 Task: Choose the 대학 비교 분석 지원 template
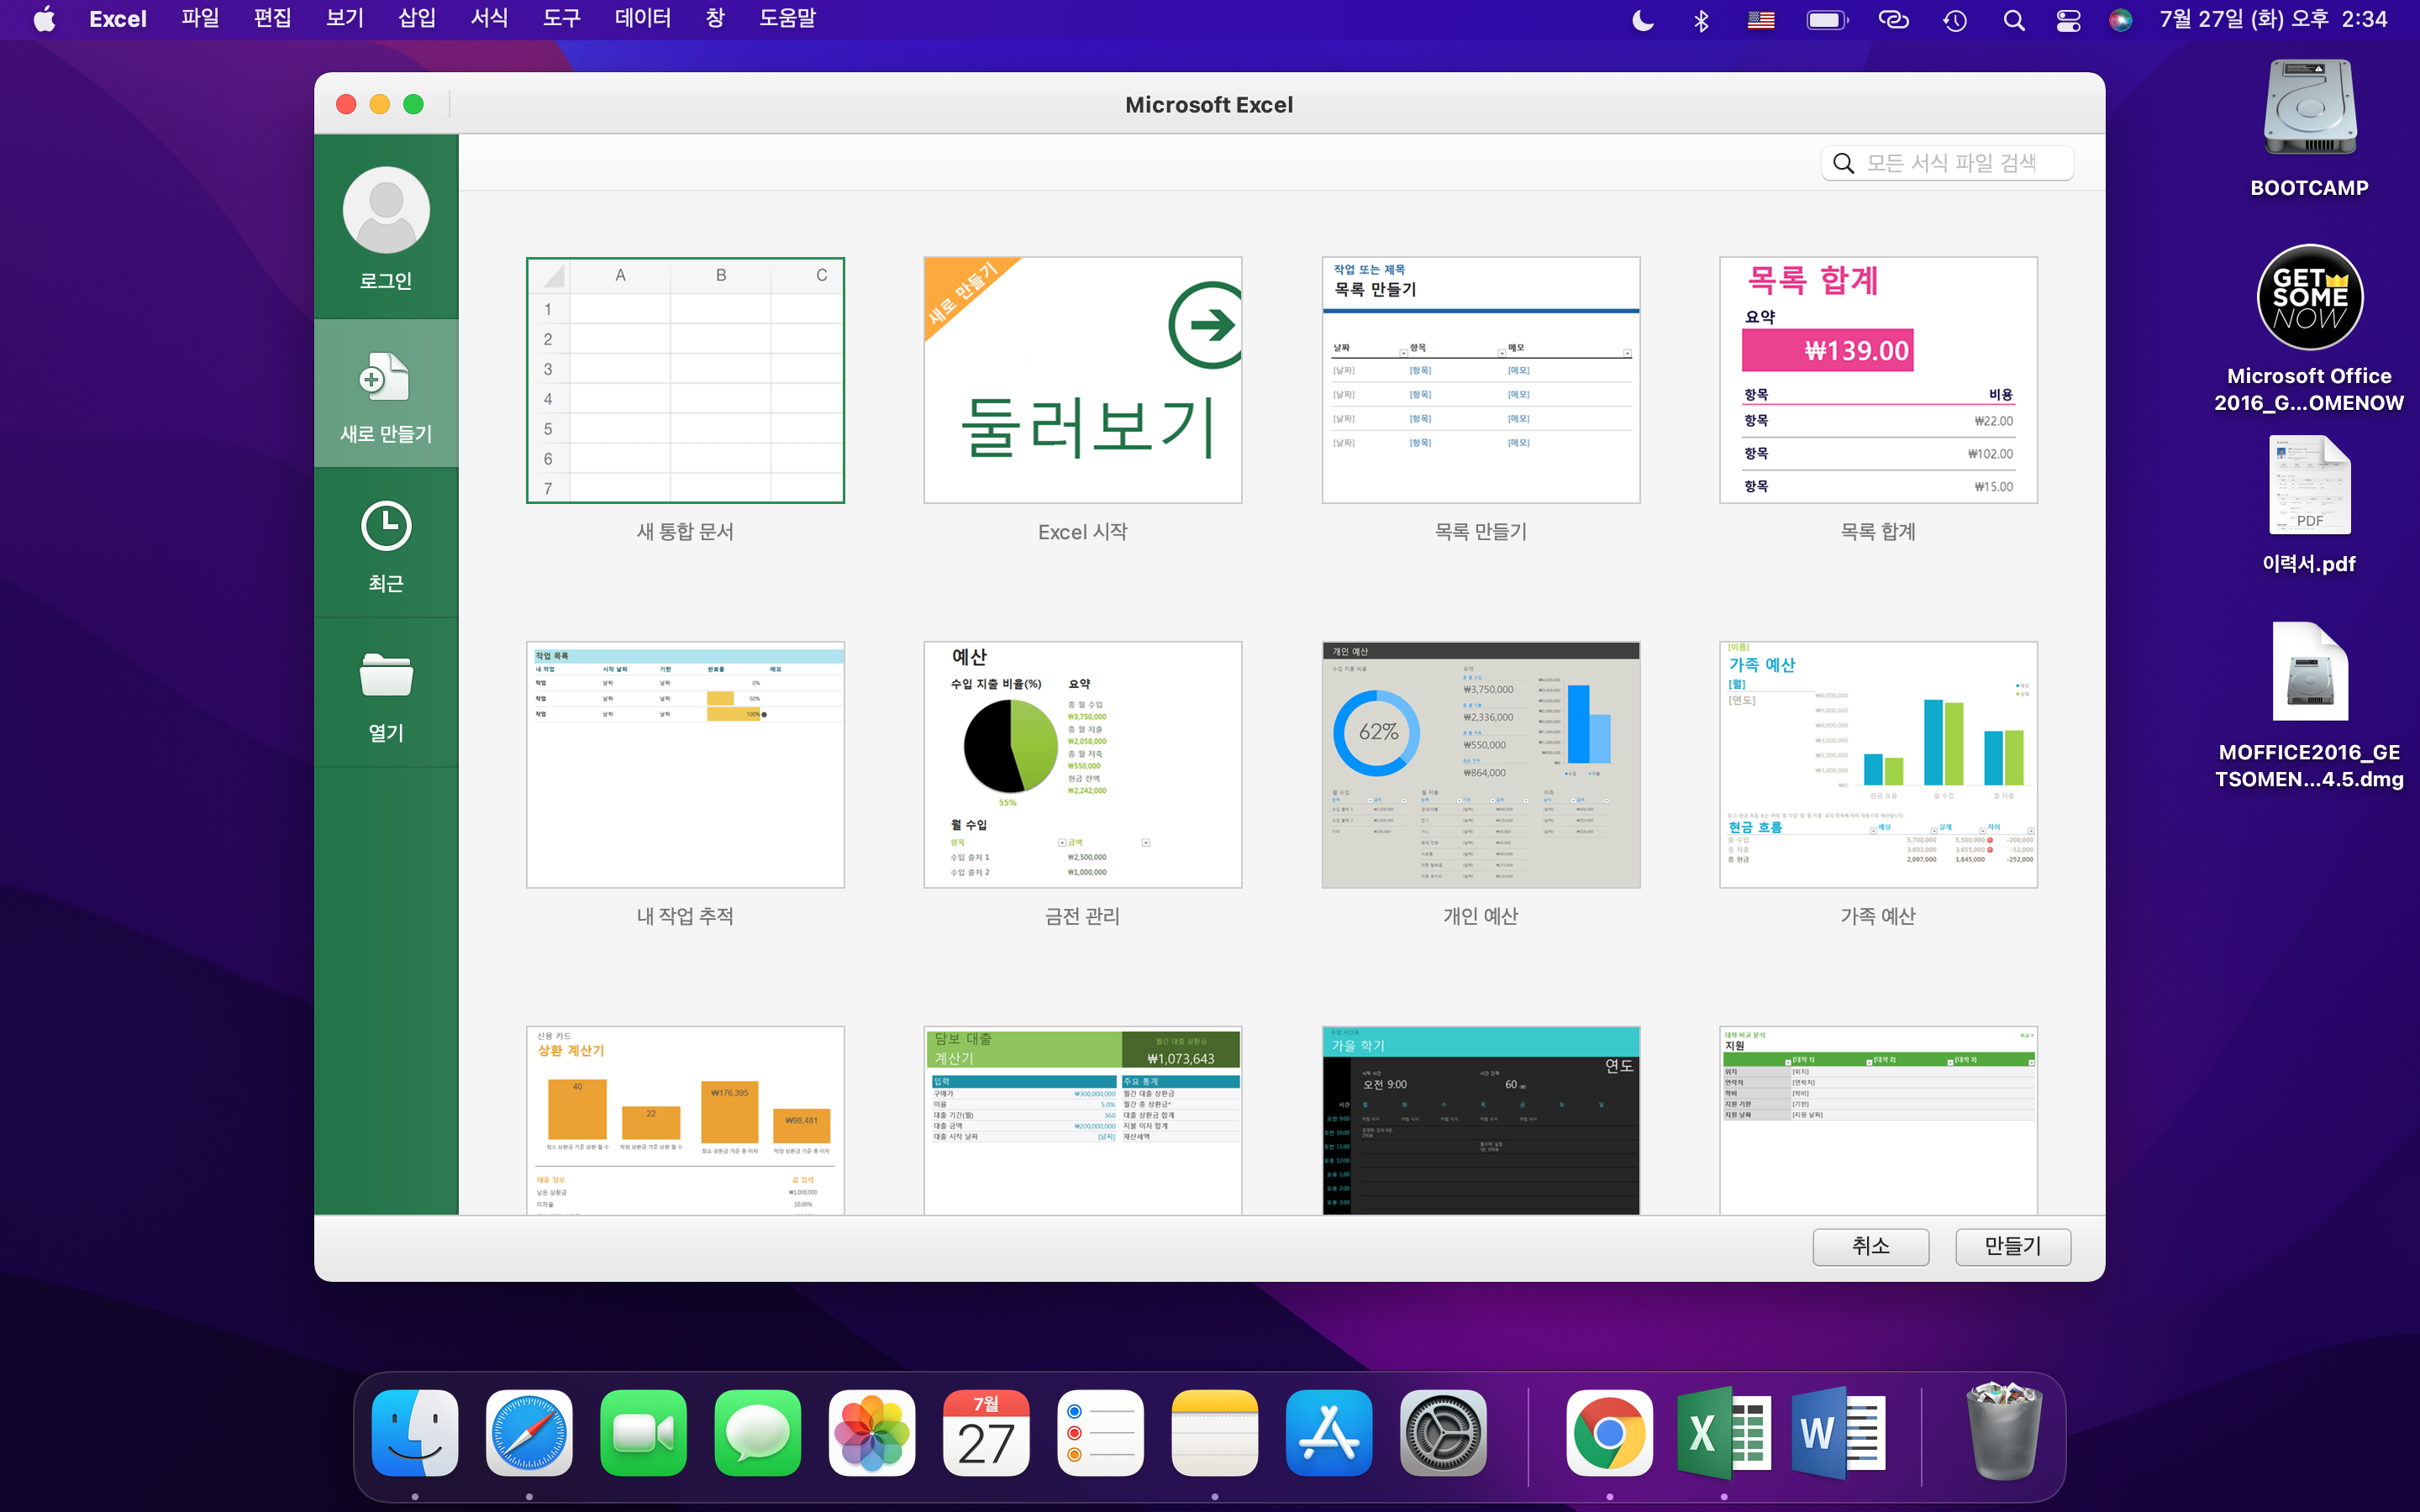pyautogui.click(x=1879, y=1120)
